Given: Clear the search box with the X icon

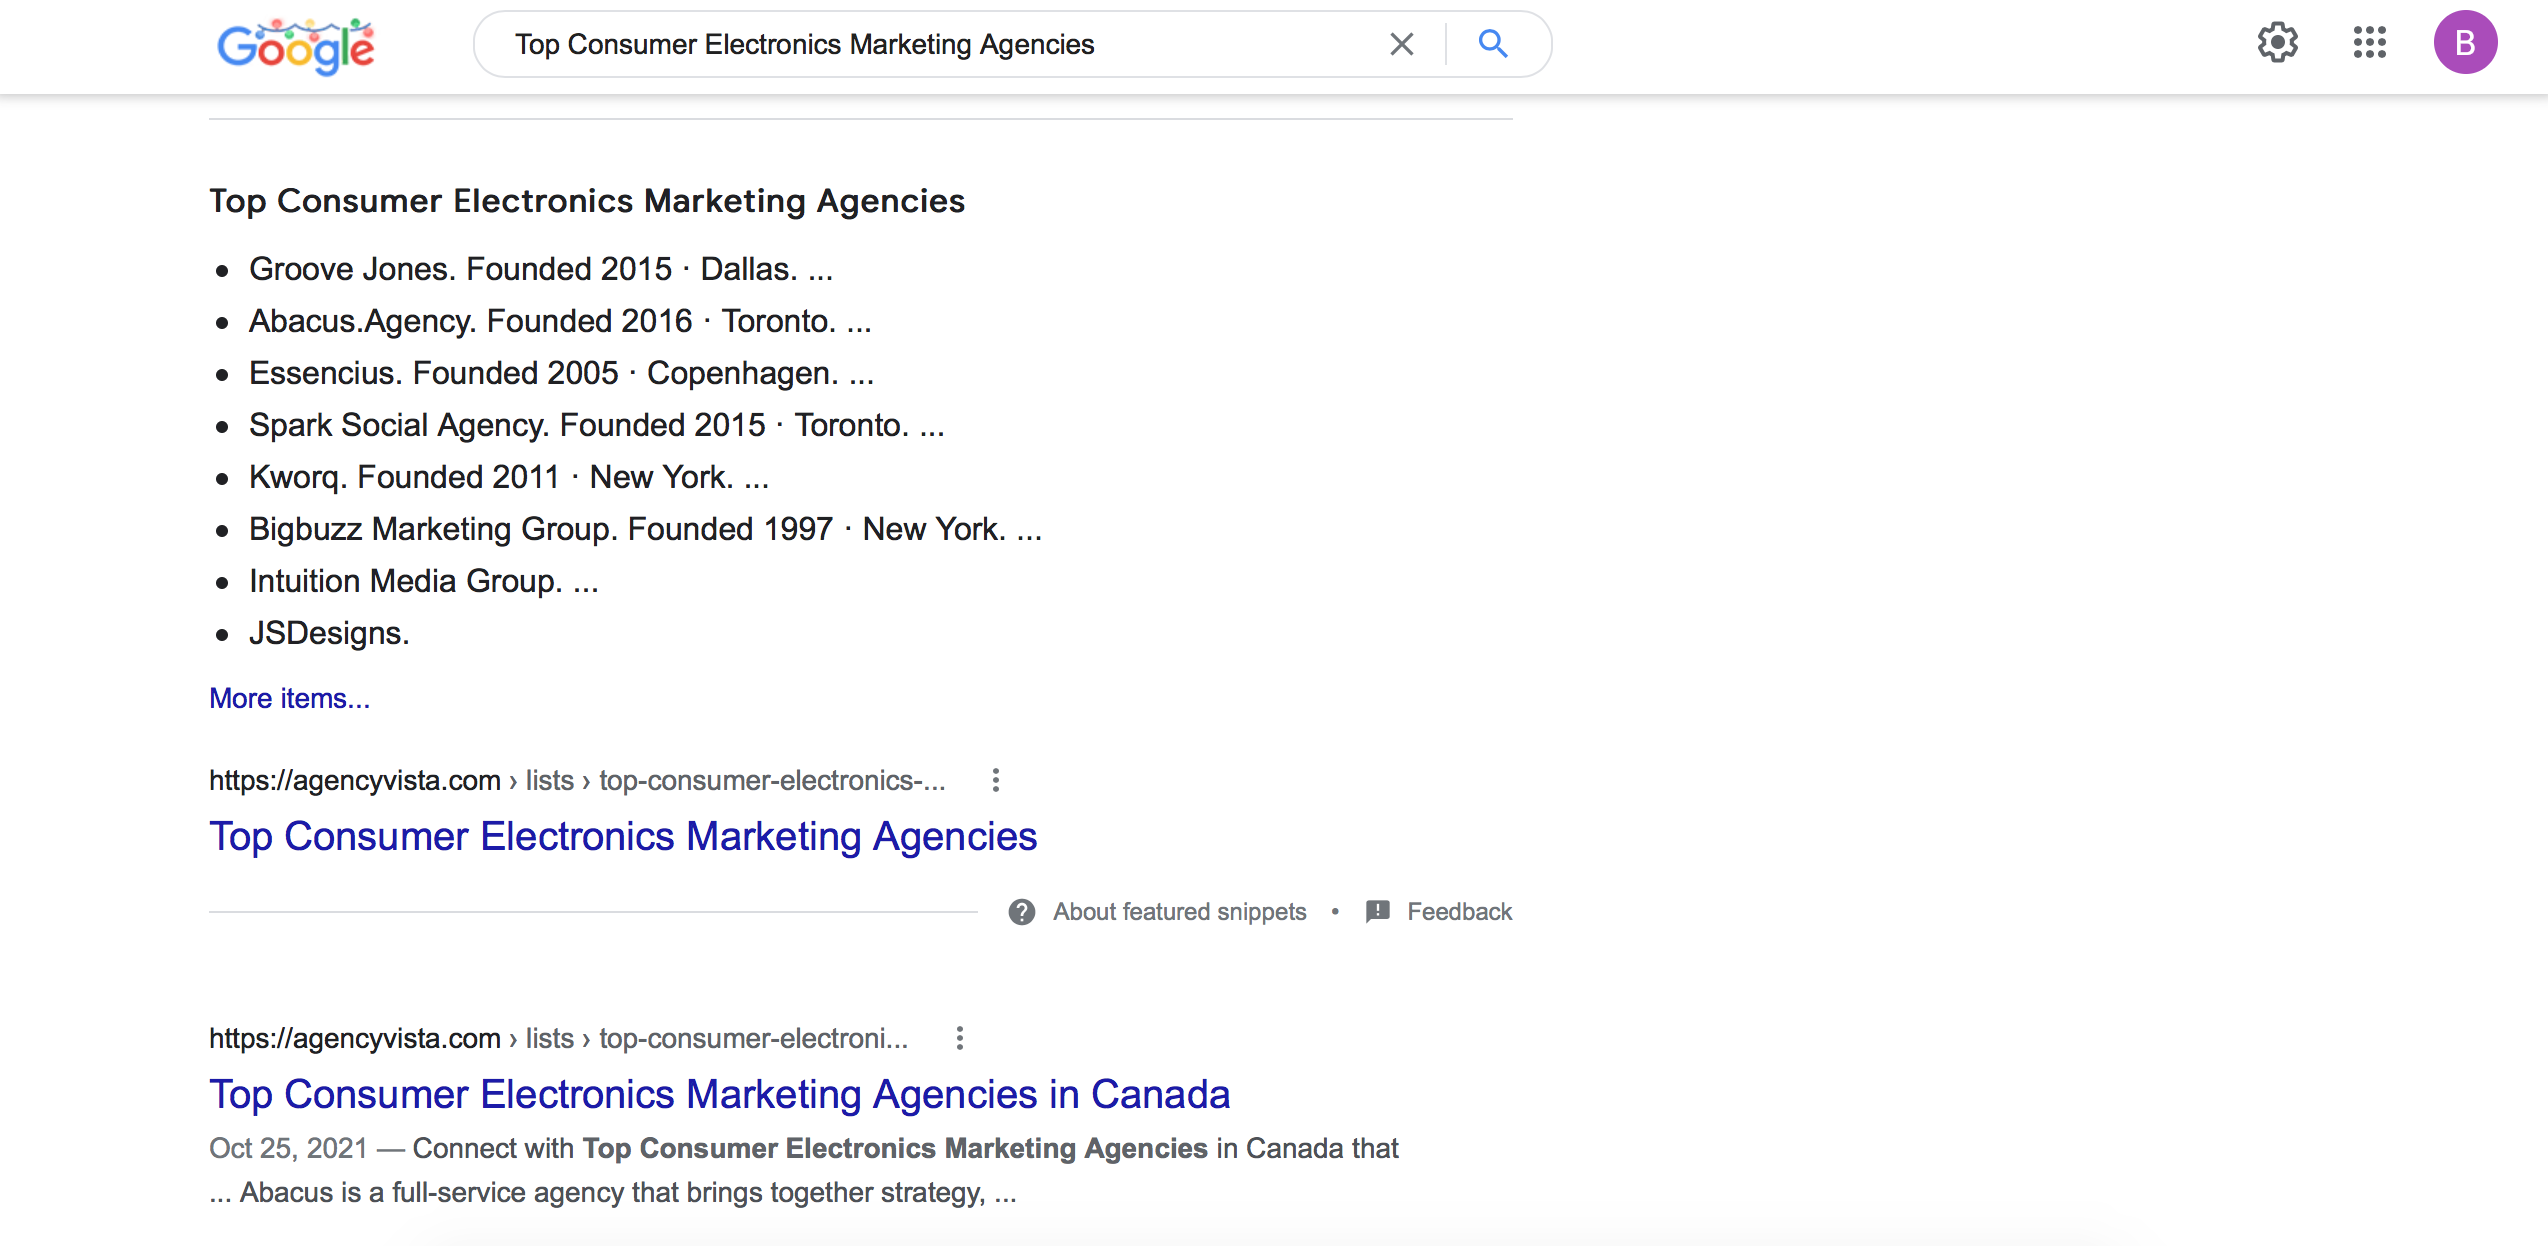Looking at the screenshot, I should pyautogui.click(x=1402, y=44).
